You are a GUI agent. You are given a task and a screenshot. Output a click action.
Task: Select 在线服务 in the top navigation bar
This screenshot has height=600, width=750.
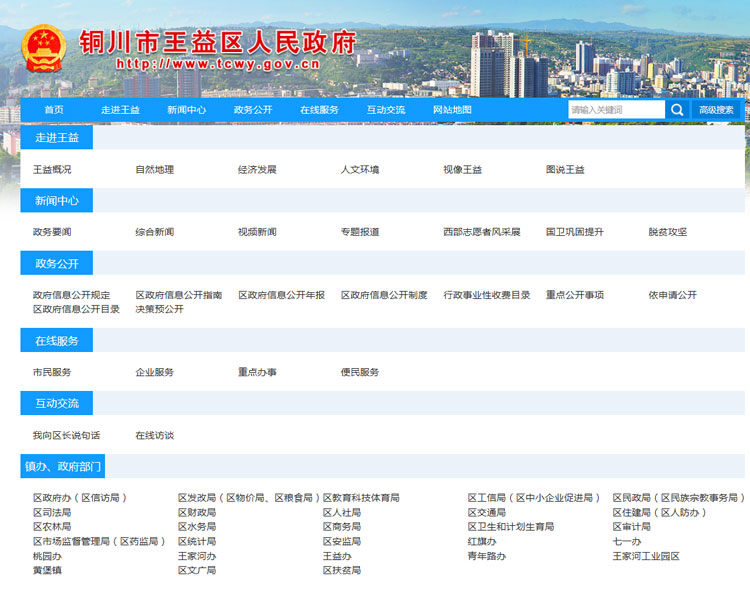[319, 110]
